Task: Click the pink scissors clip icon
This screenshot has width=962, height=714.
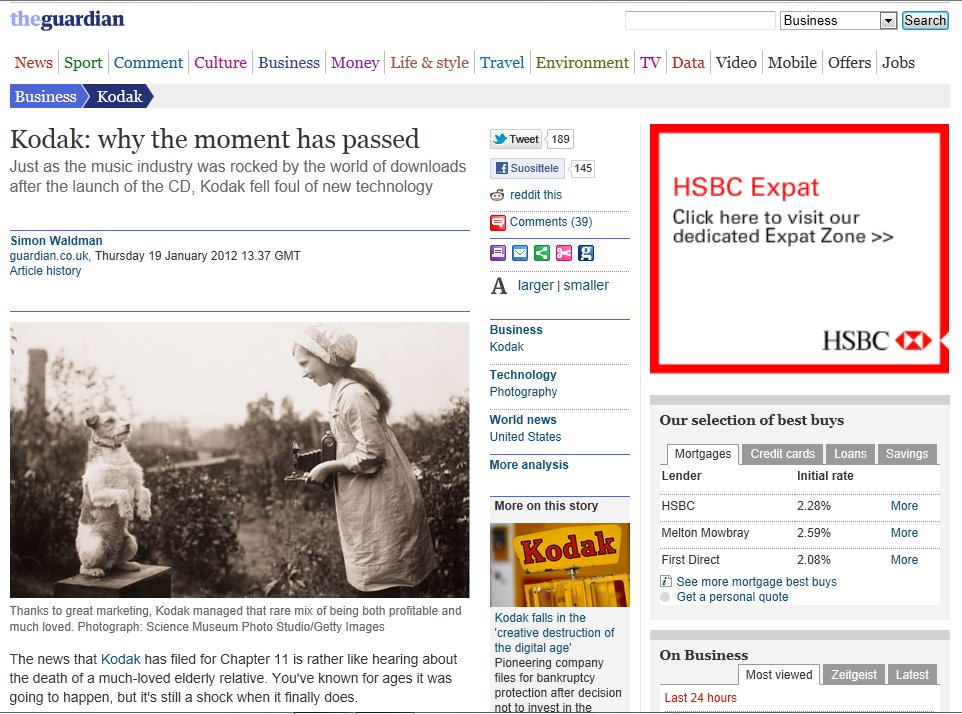Action: 564,253
